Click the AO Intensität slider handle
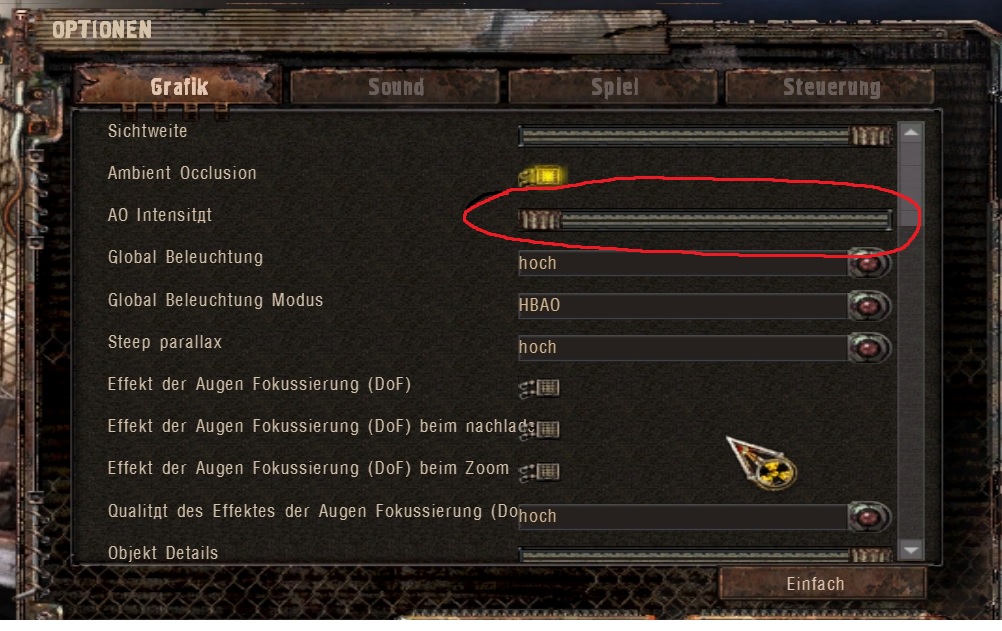 click(x=539, y=221)
